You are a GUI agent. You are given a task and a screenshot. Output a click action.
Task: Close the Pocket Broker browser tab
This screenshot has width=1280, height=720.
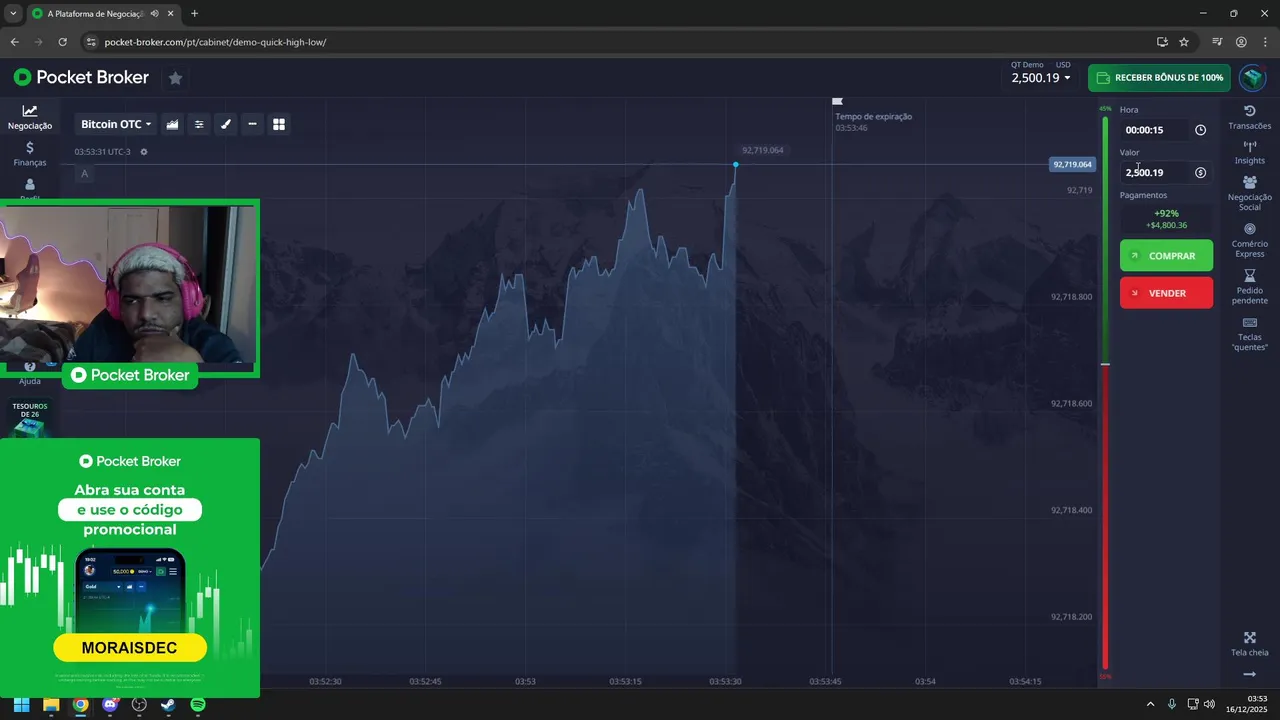(x=171, y=14)
